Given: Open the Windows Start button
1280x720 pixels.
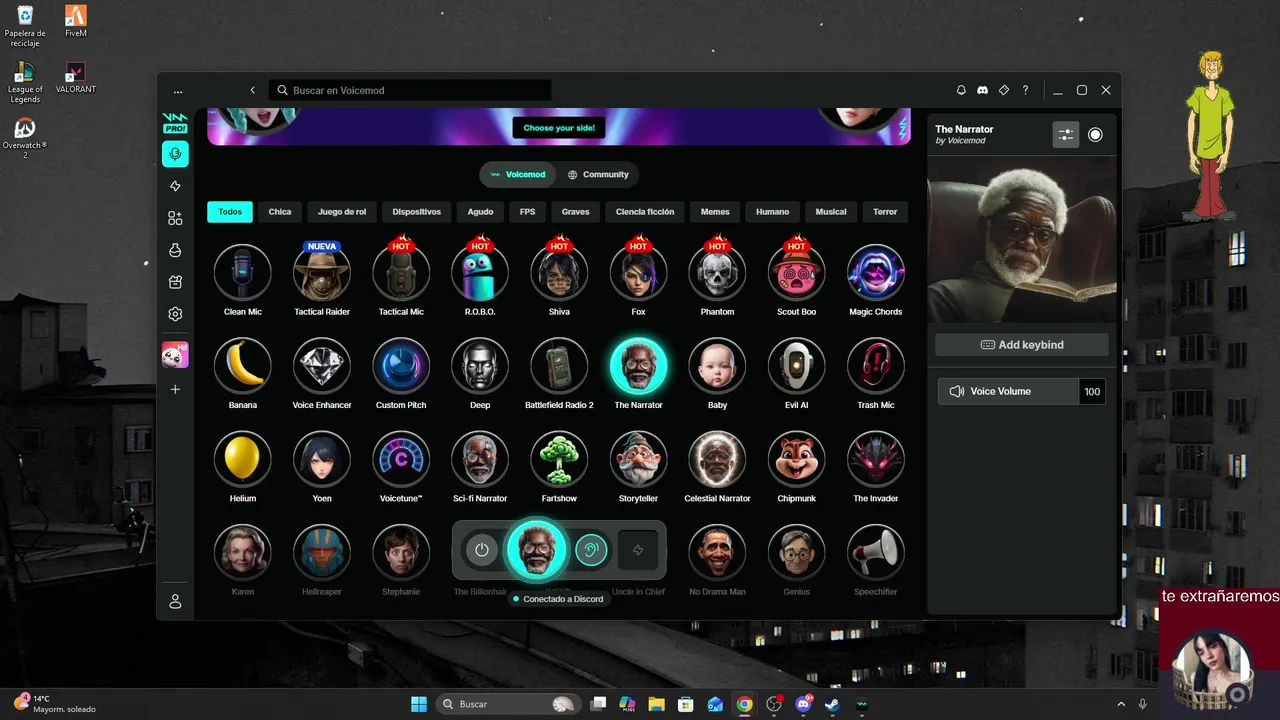Looking at the screenshot, I should click(419, 704).
